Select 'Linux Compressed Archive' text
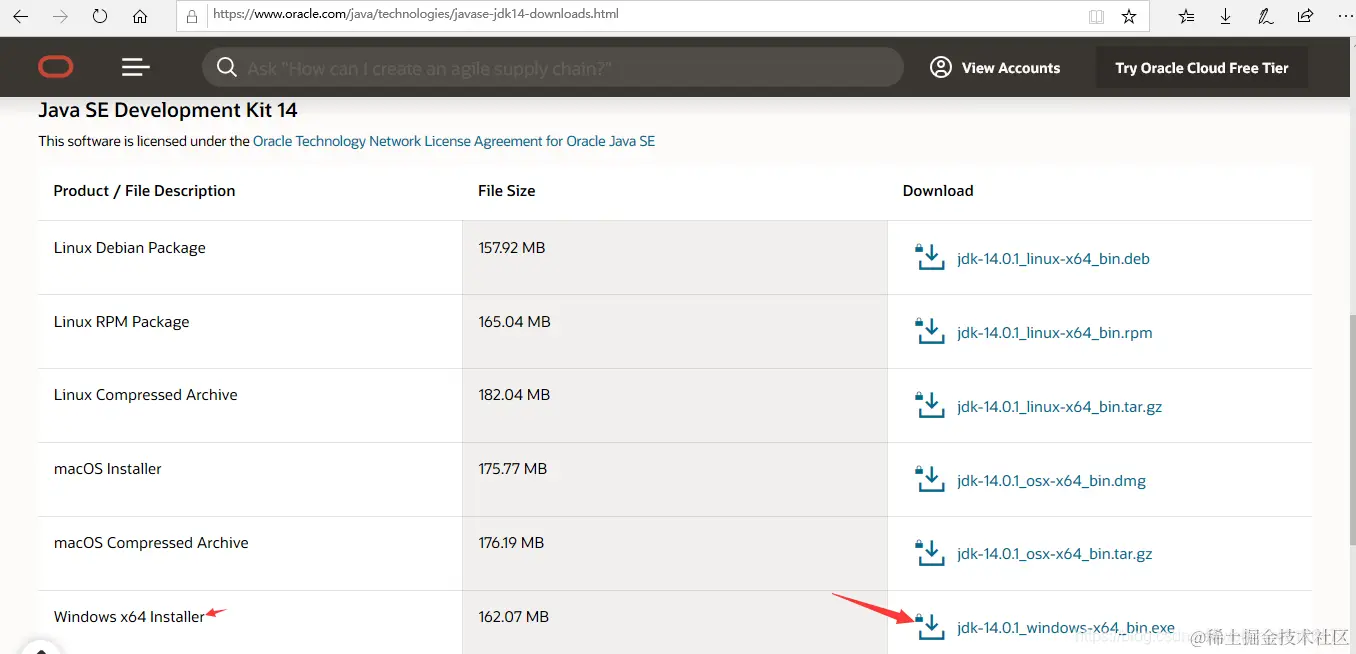 pos(146,395)
